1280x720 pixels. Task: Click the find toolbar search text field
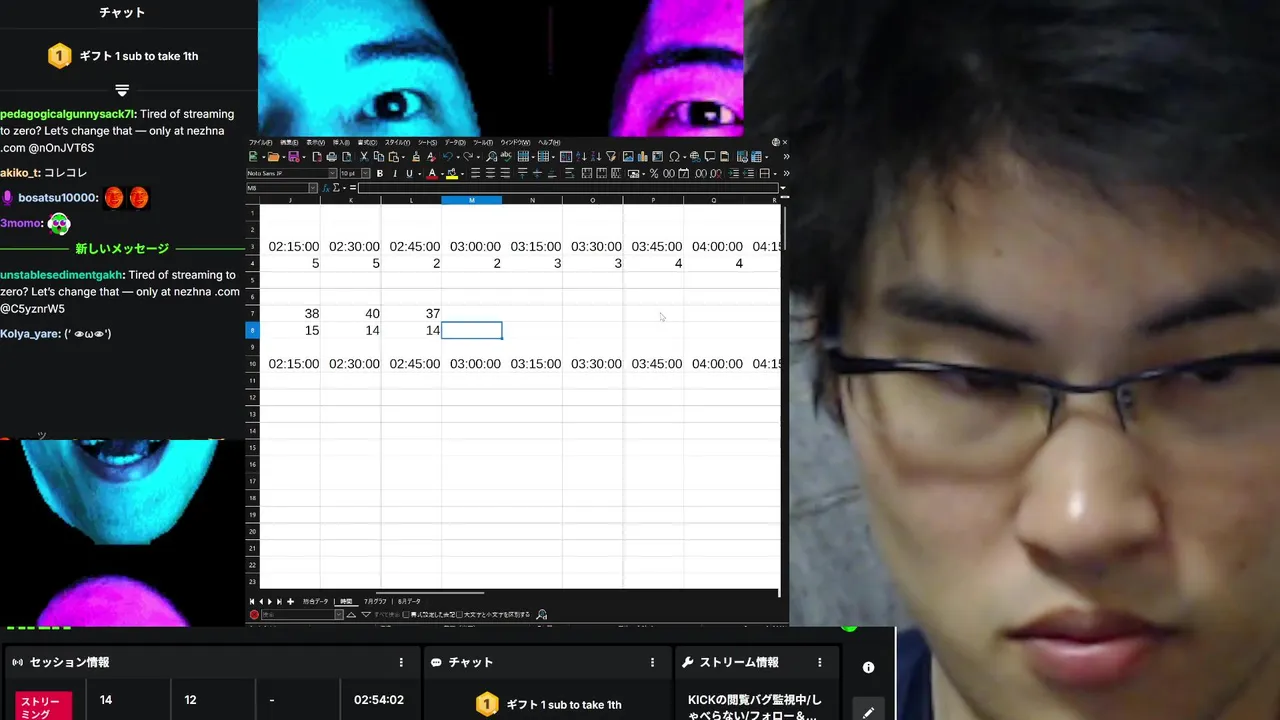[x=298, y=615]
